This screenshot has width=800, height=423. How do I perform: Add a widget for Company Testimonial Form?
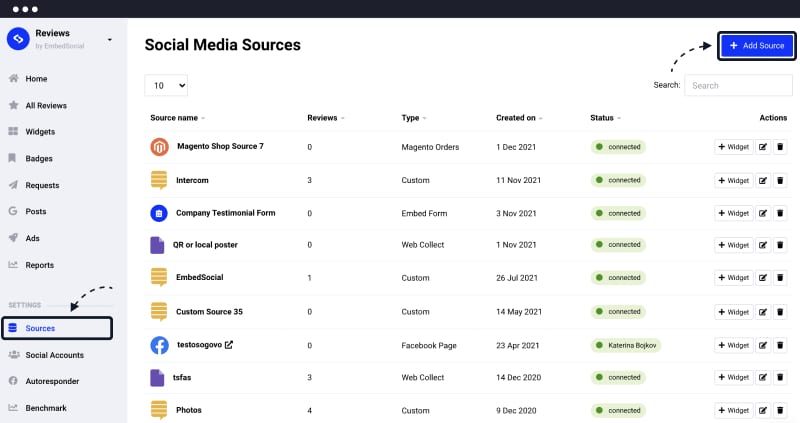[x=734, y=213]
